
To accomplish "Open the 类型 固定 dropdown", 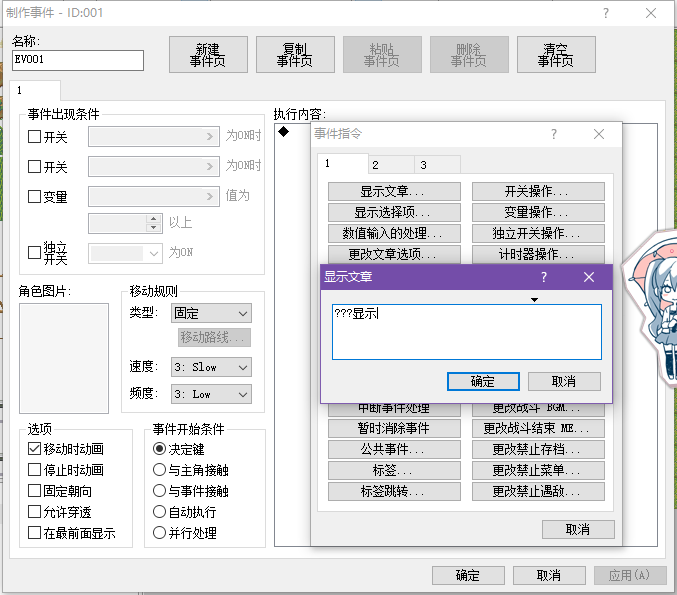I will (x=211, y=313).
